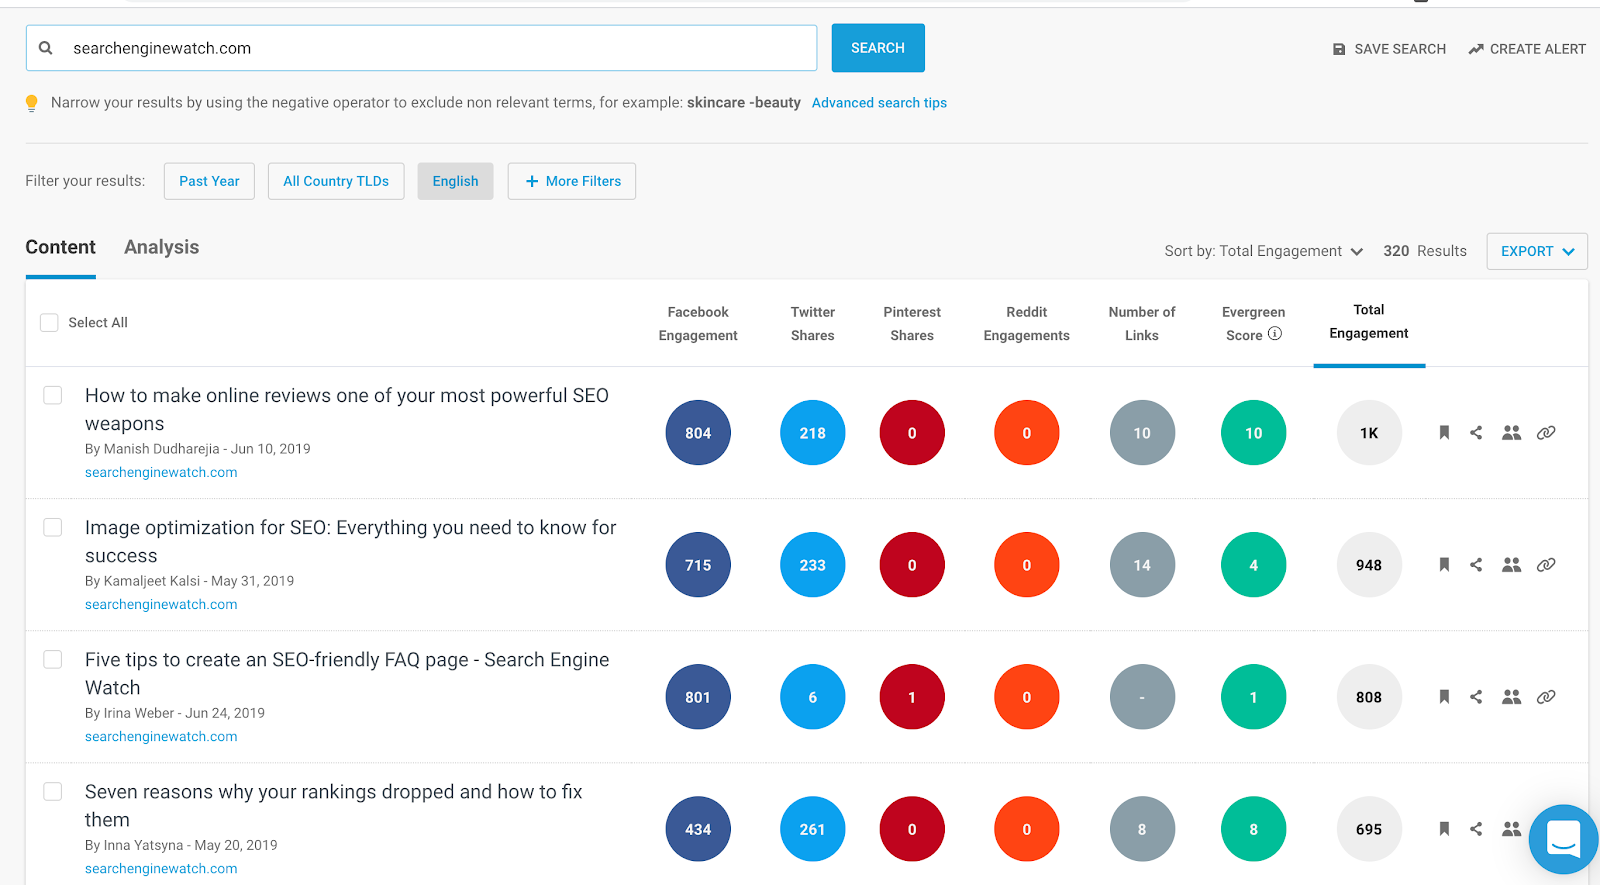This screenshot has width=1600, height=885.
Task: Click the Save Search floppy icon
Action: click(x=1339, y=49)
